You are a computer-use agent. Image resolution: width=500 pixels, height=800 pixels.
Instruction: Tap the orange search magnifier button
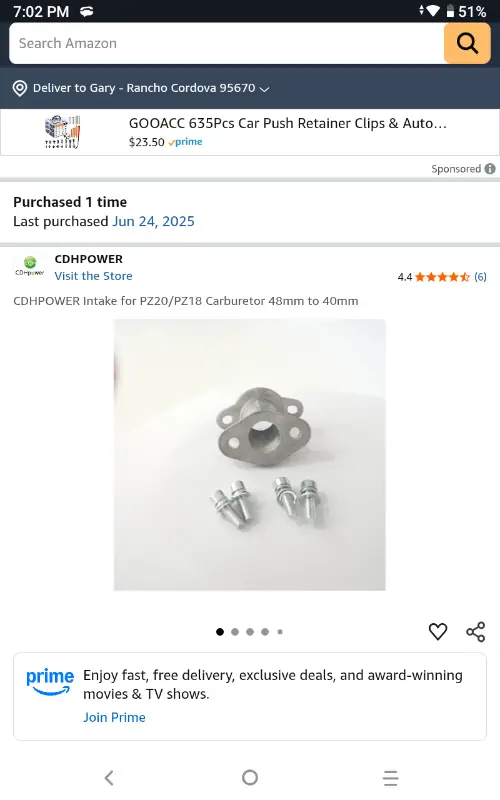point(467,43)
